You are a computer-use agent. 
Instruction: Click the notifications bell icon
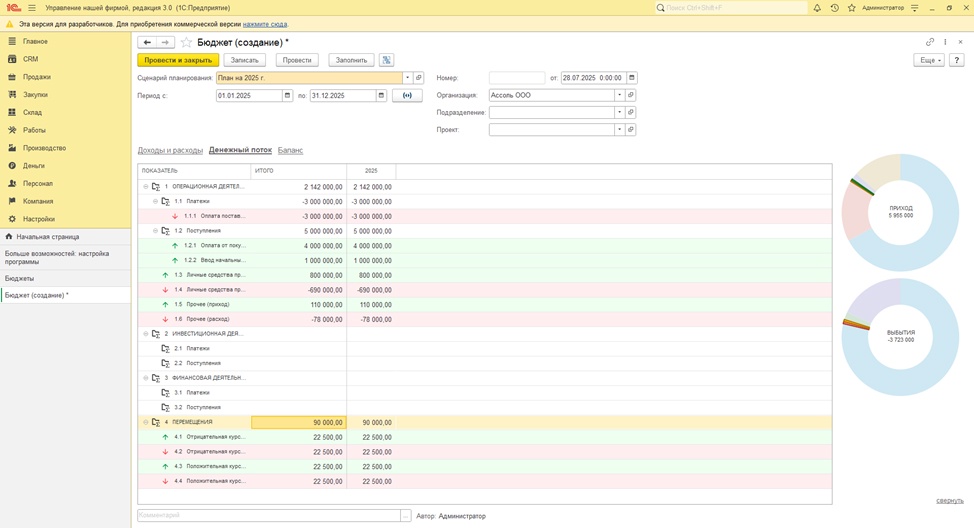pyautogui.click(x=817, y=8)
